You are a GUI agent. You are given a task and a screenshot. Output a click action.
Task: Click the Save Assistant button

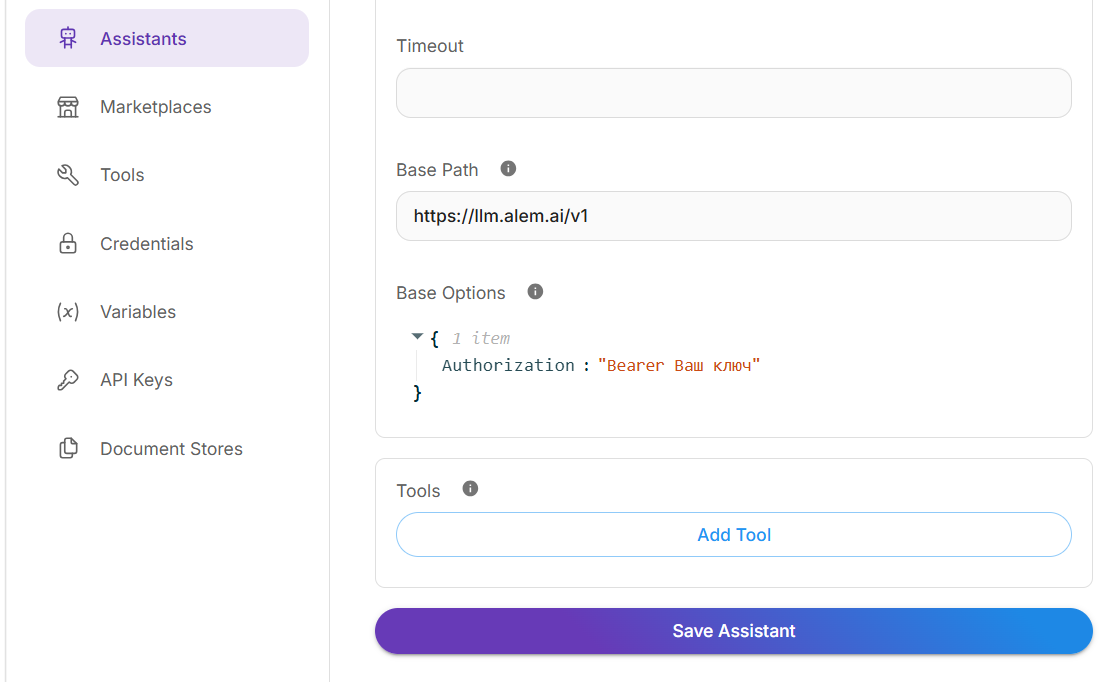733,631
